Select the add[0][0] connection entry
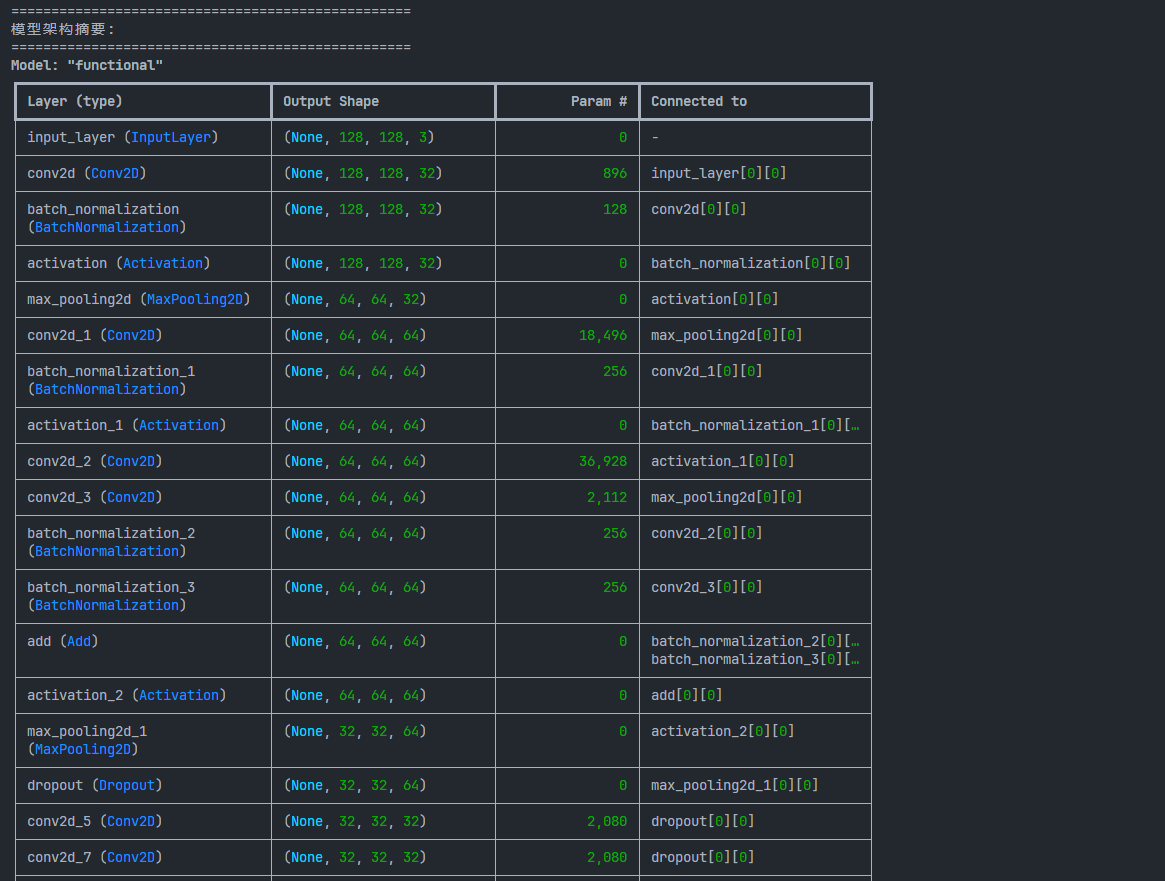Viewport: 1165px width, 881px height. click(x=686, y=696)
